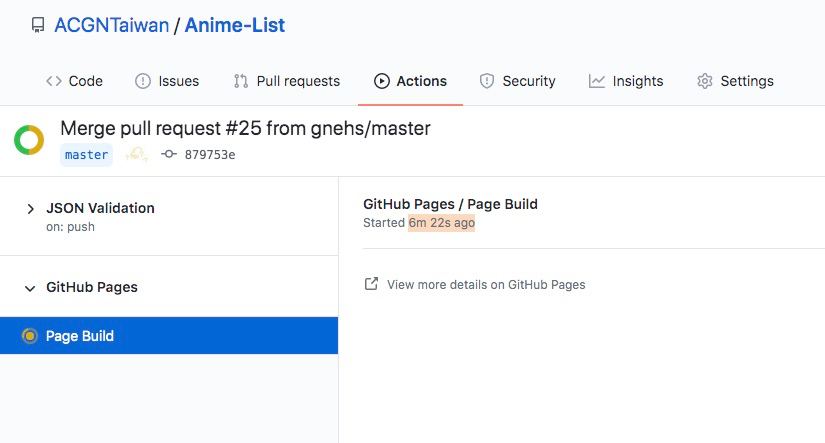Open the Pull requests tab

click(x=287, y=81)
